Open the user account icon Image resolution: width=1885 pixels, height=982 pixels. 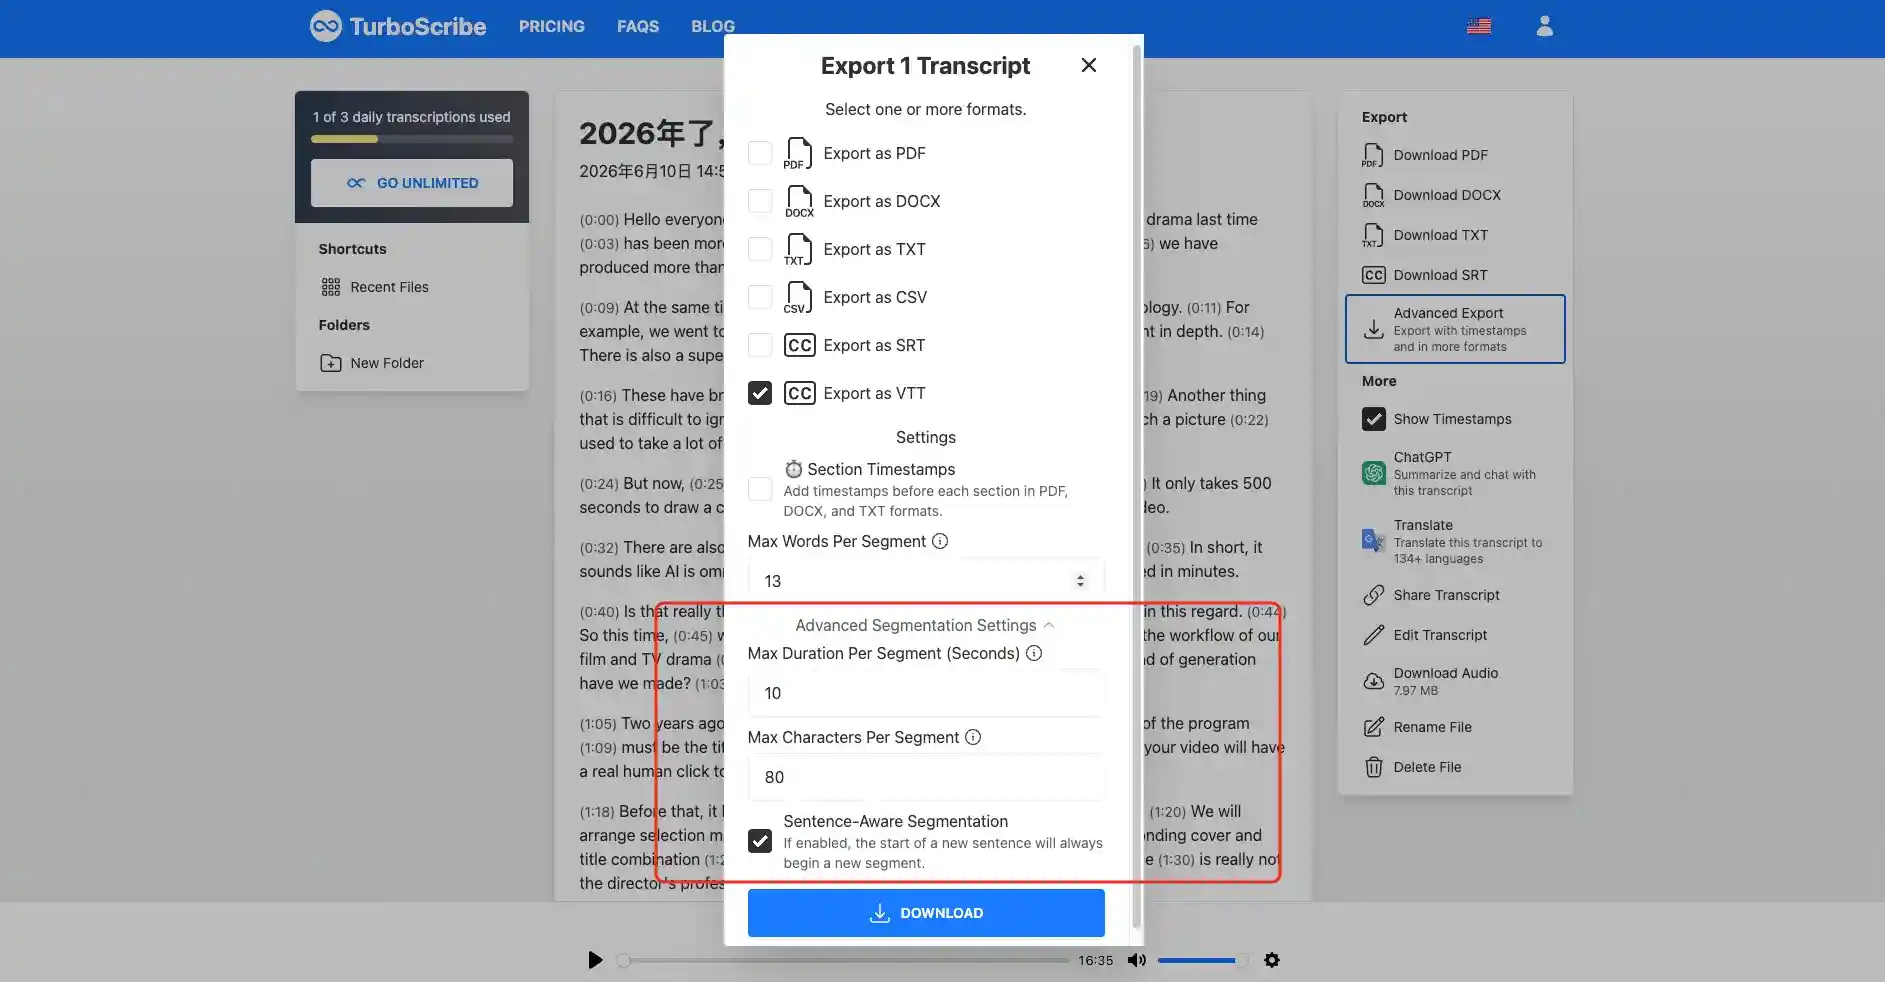coord(1544,26)
